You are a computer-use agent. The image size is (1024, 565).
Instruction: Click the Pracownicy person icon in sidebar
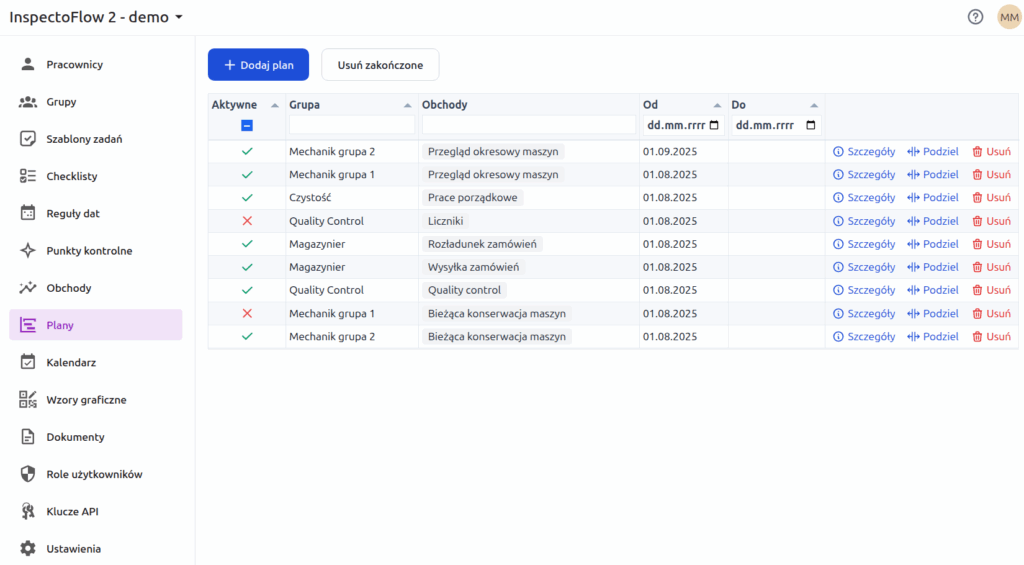[x=28, y=65]
